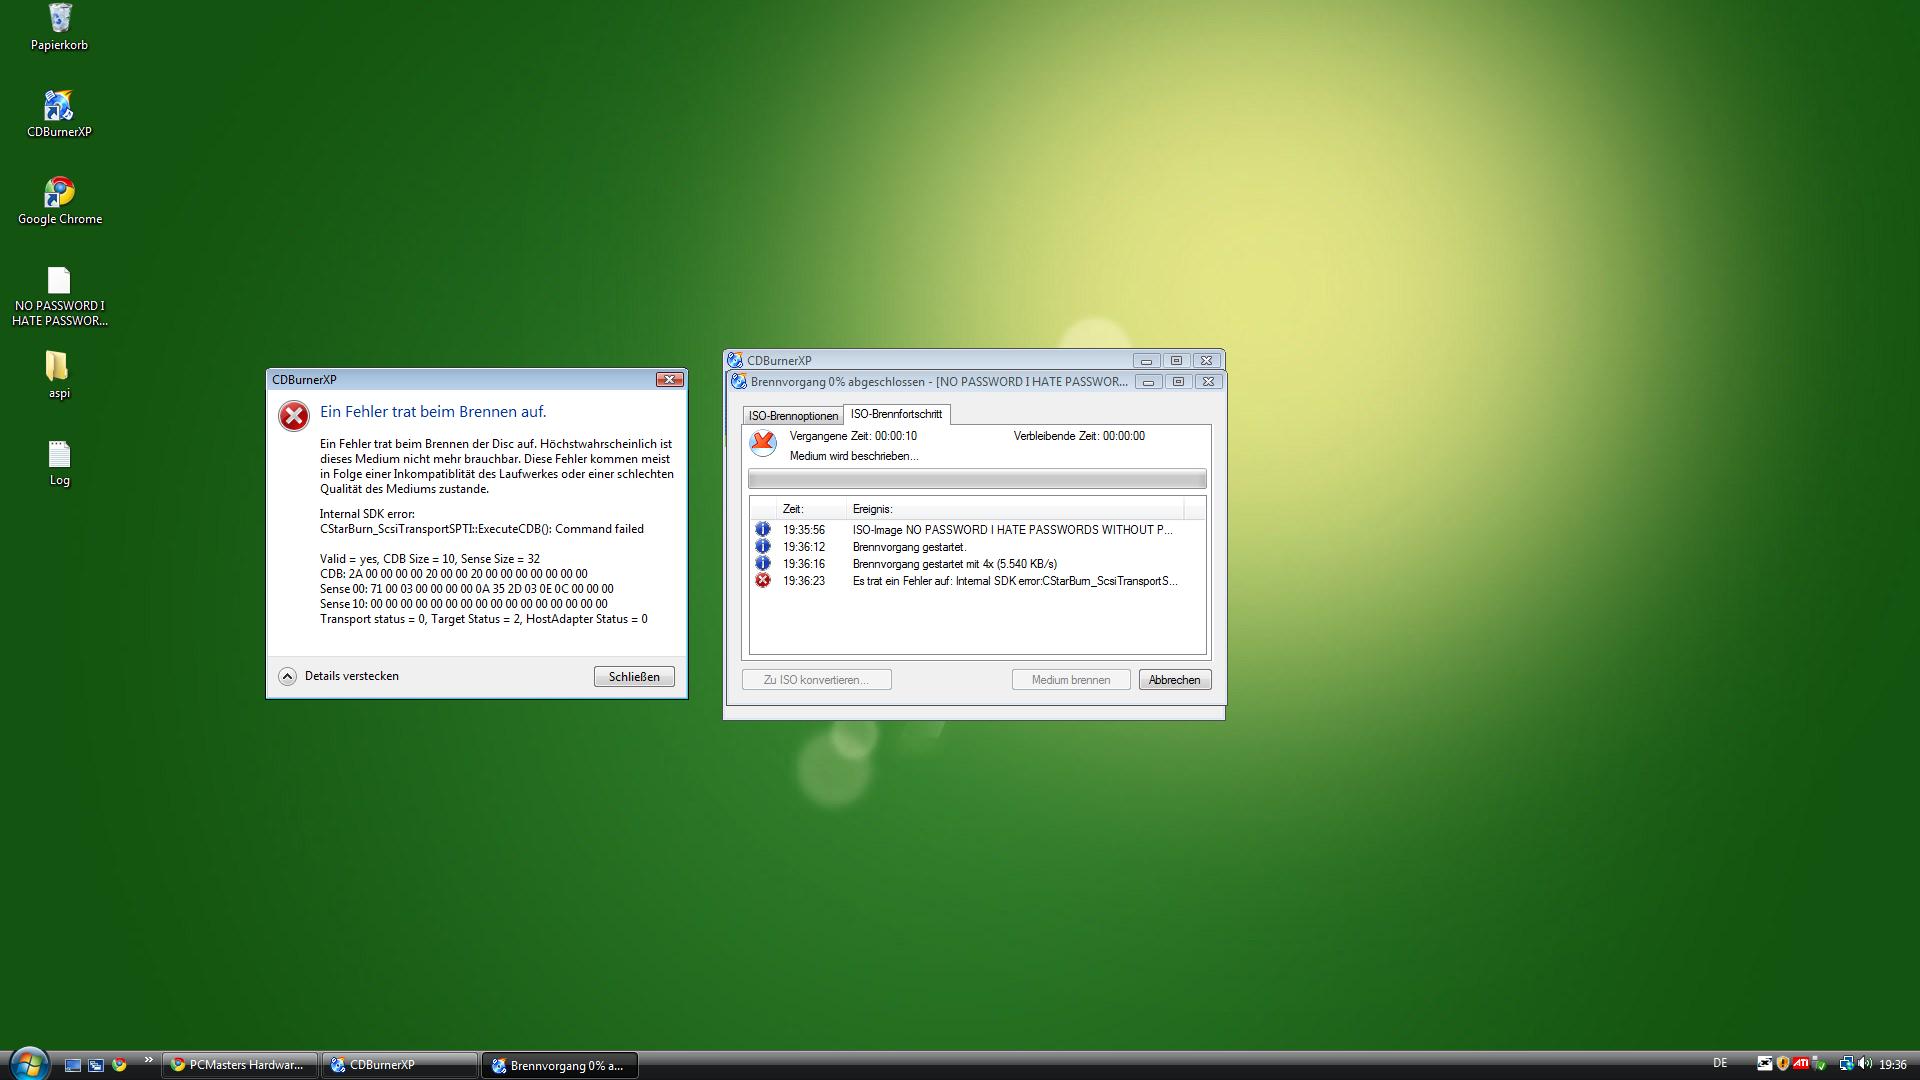Screen dimensions: 1920x1080
Task: Click the Show Desktop quick launch icon
Action: [72, 1065]
